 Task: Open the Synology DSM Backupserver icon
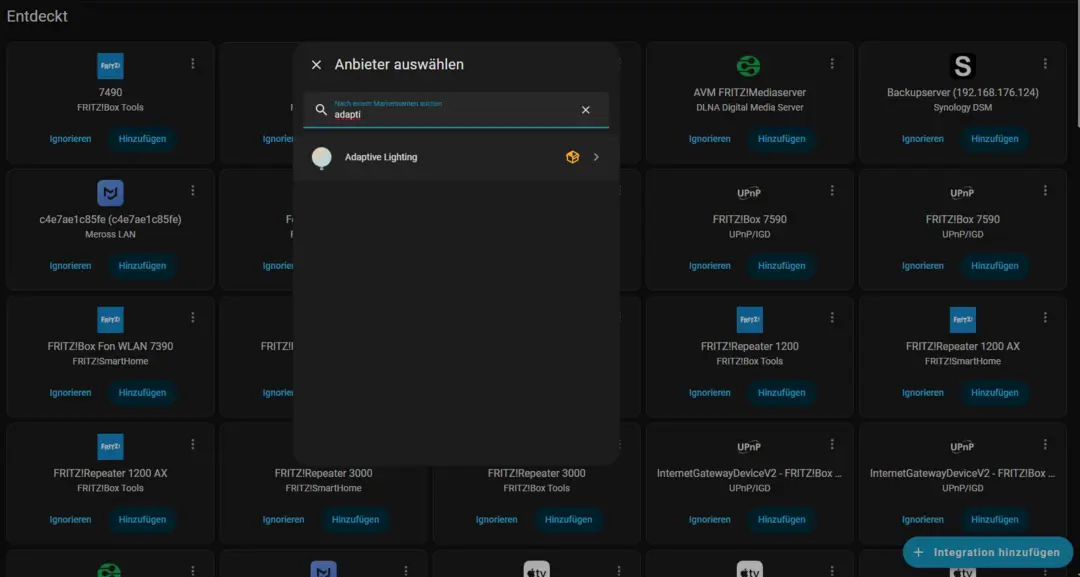(962, 67)
